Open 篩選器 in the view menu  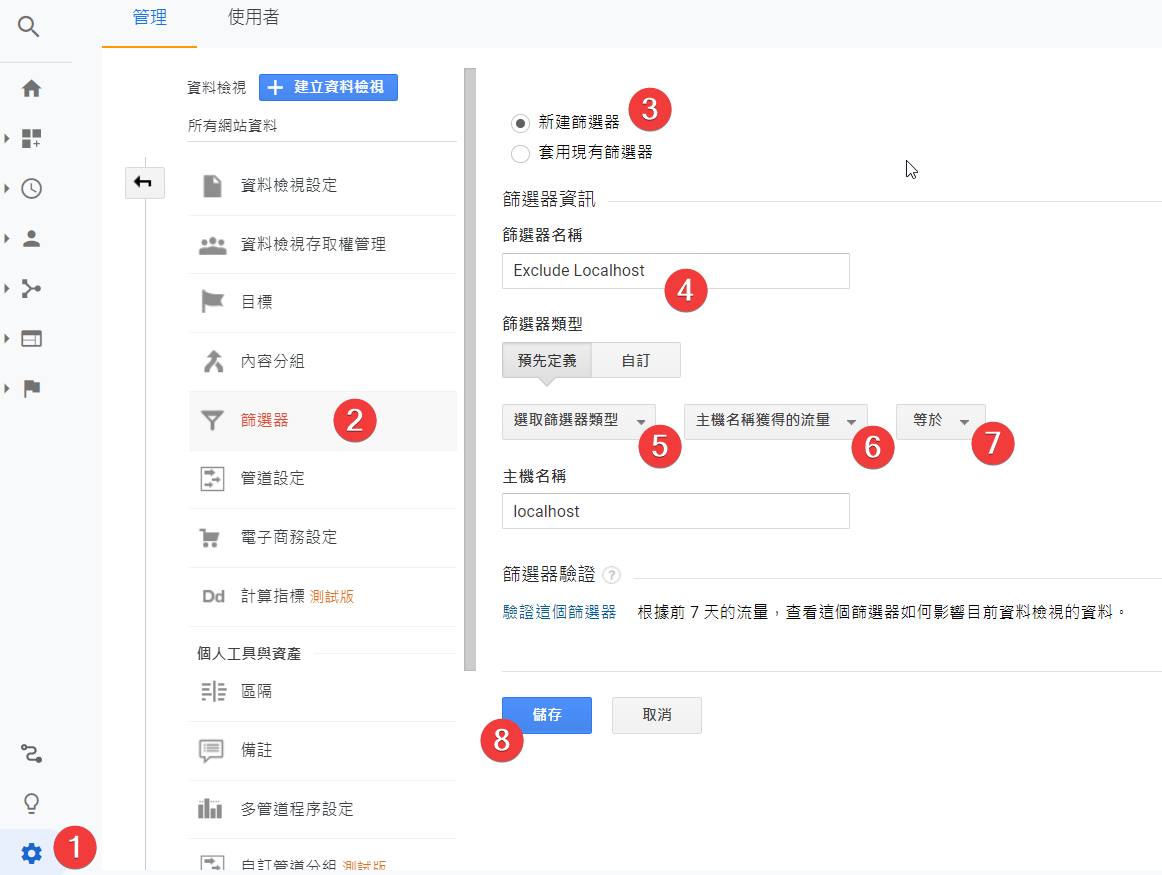[265, 421]
